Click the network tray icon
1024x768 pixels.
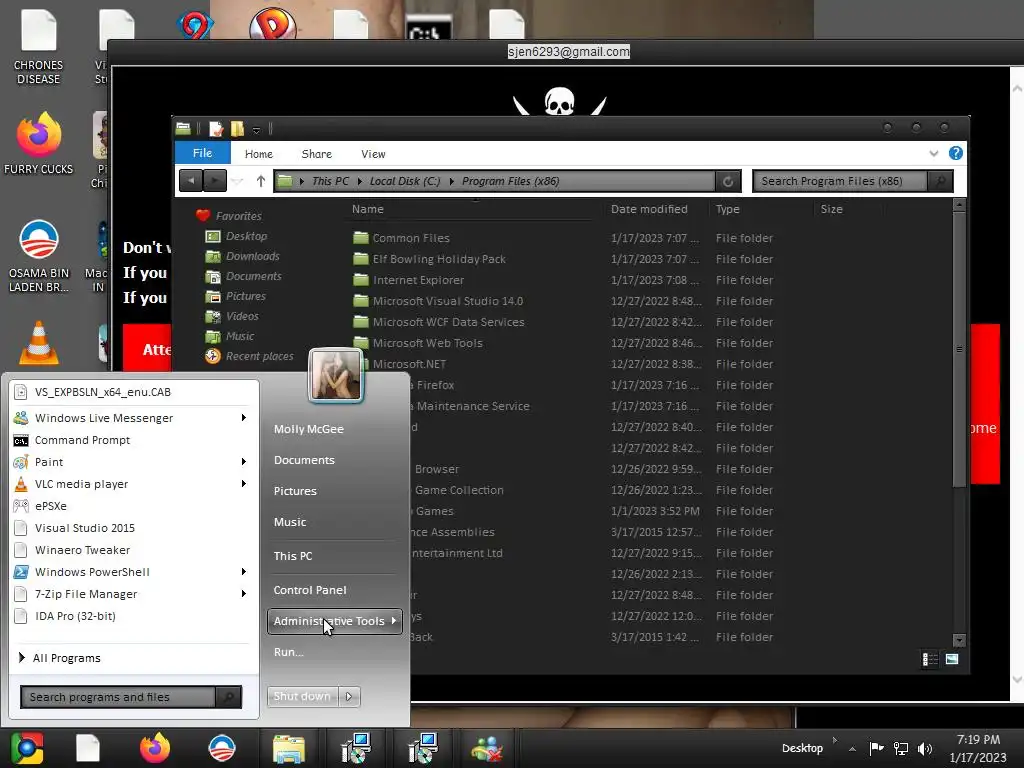tap(901, 748)
